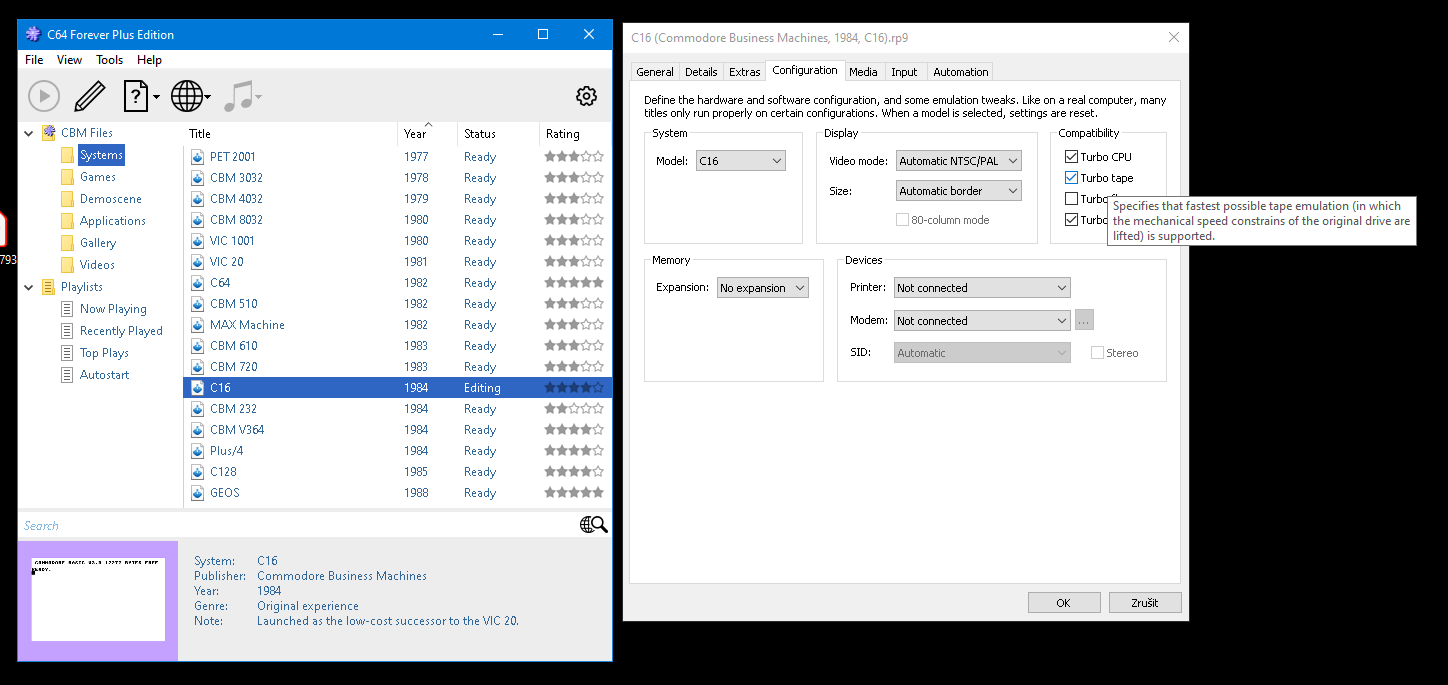Viewport: 1448px width, 685px height.
Task: Switch to the Extras tab
Action: click(745, 72)
